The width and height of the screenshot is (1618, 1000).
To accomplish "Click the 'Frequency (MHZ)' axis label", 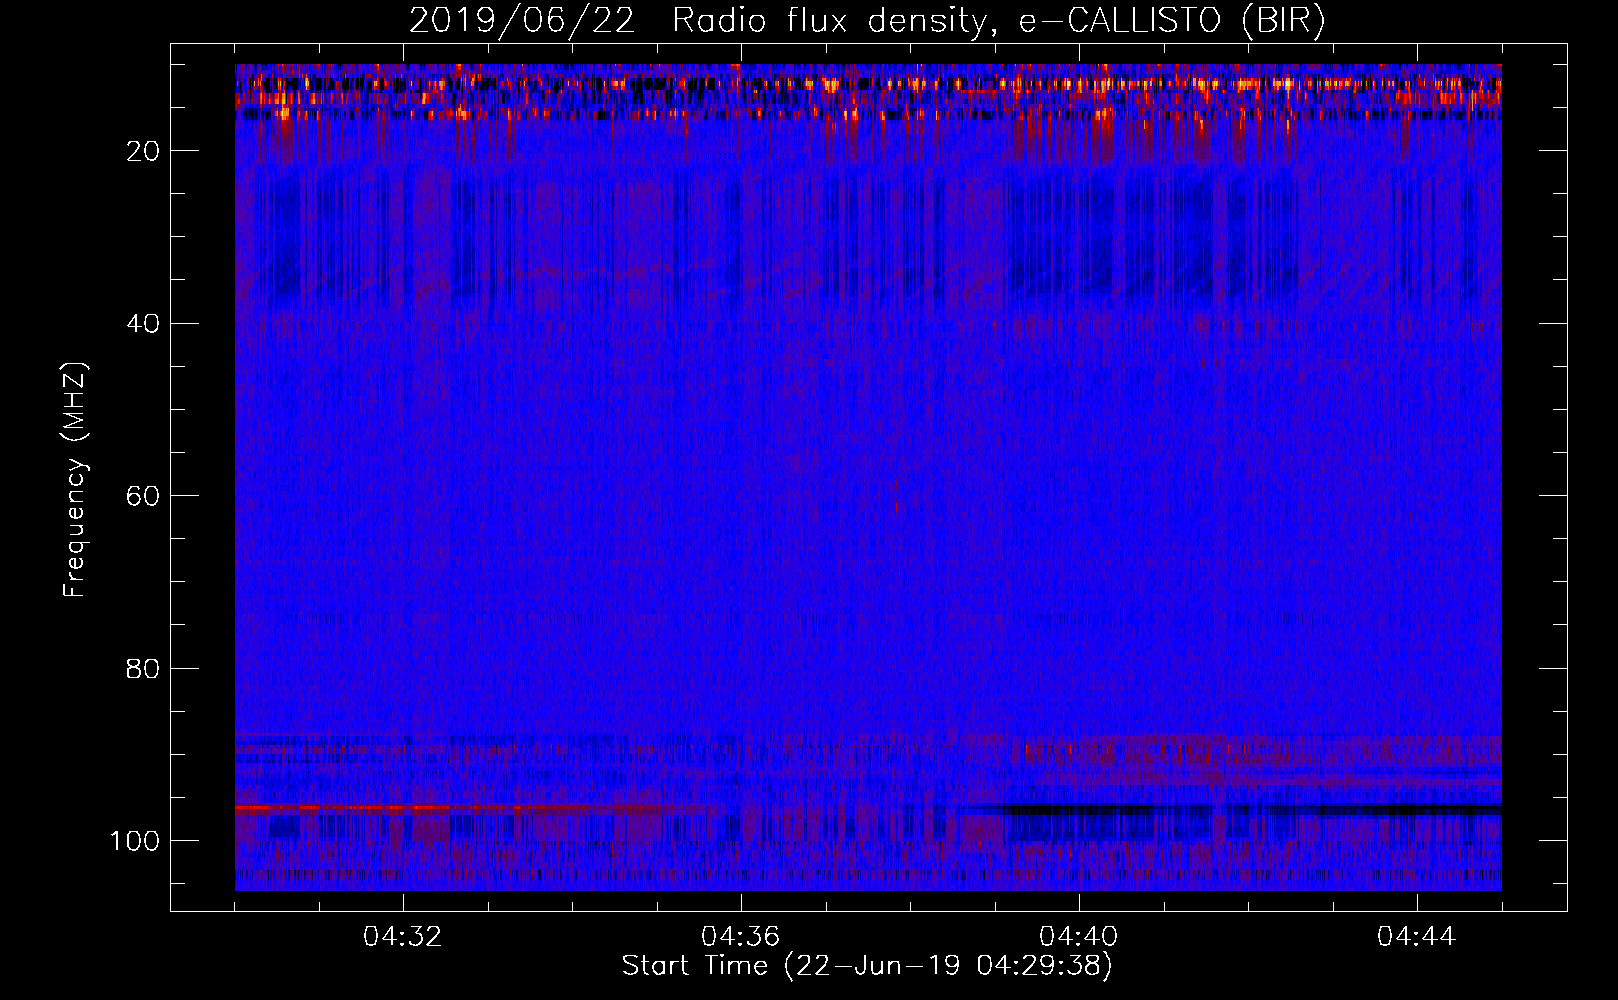I will [x=75, y=480].
